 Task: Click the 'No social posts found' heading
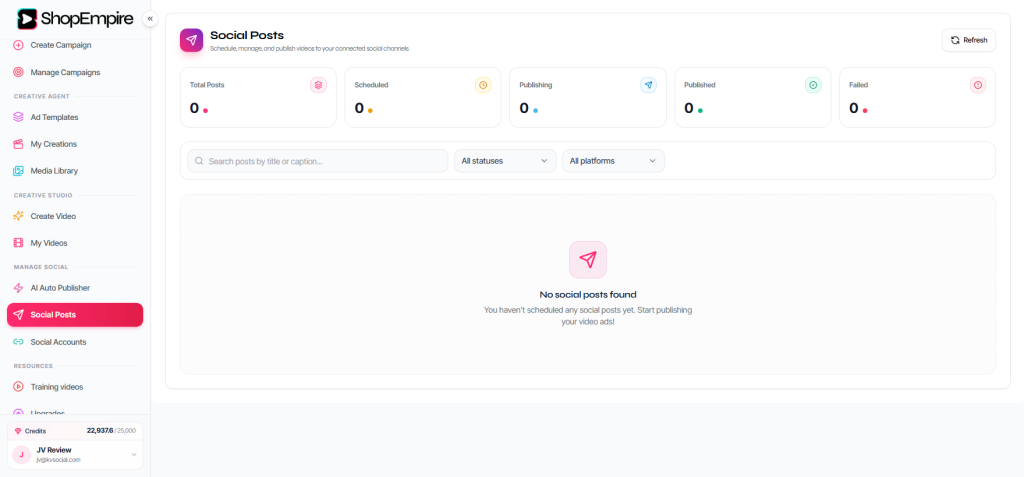[588, 295]
